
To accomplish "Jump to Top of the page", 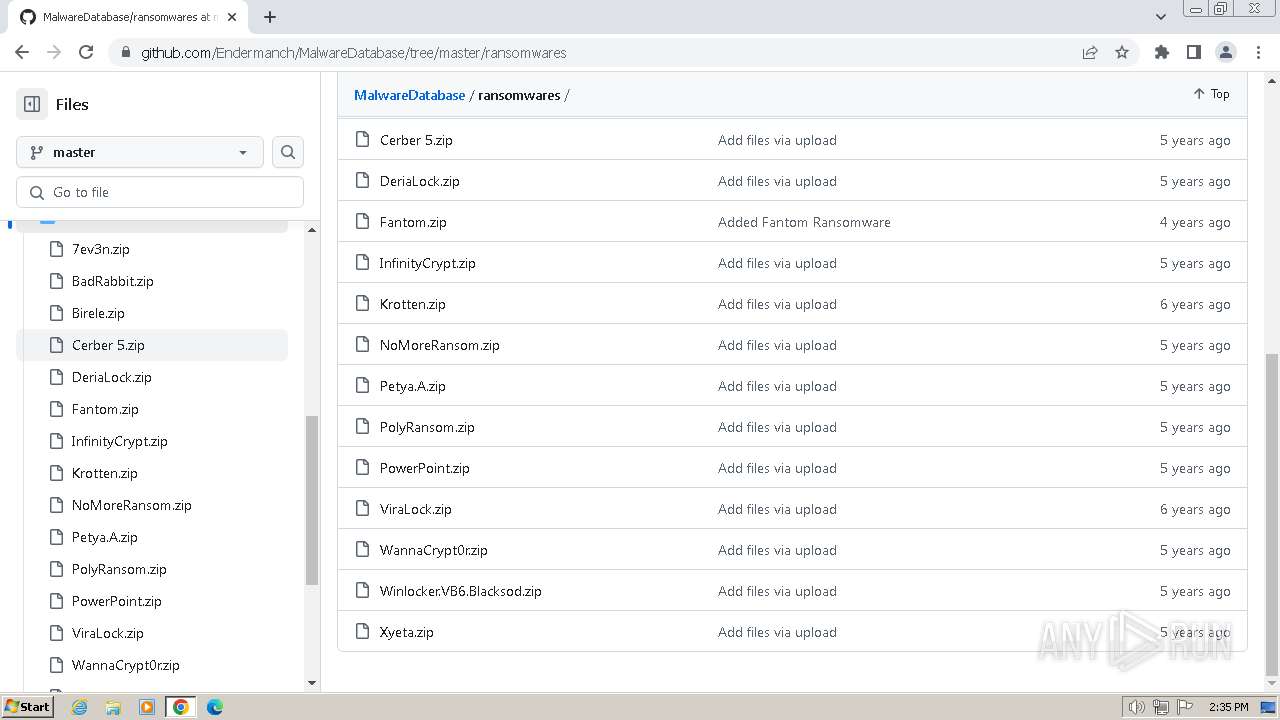I will pos(1211,94).
